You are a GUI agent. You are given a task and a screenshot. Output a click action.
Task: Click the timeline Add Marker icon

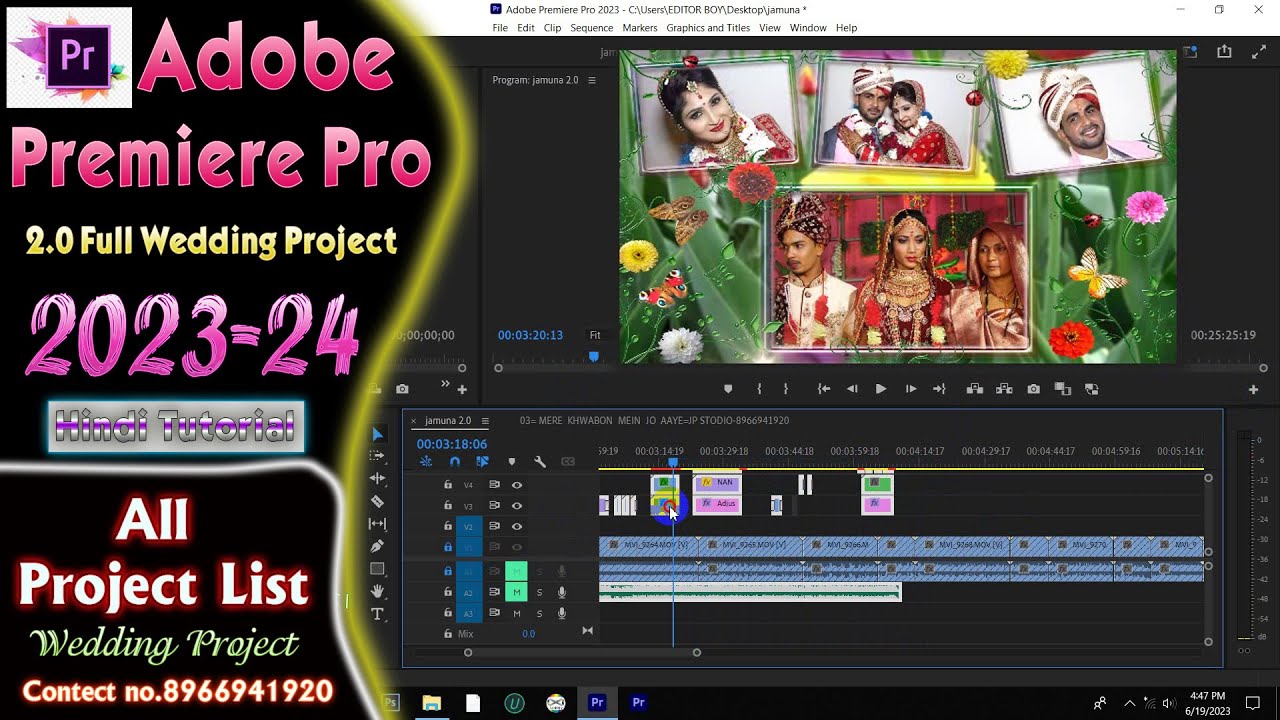[x=511, y=462]
